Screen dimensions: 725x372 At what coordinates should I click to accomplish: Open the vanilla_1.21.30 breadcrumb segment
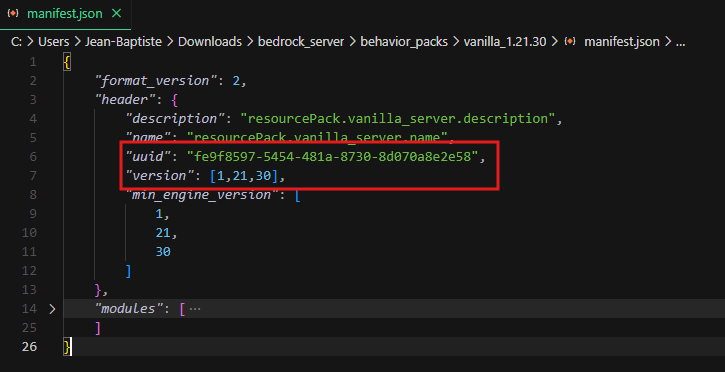[x=505, y=42]
